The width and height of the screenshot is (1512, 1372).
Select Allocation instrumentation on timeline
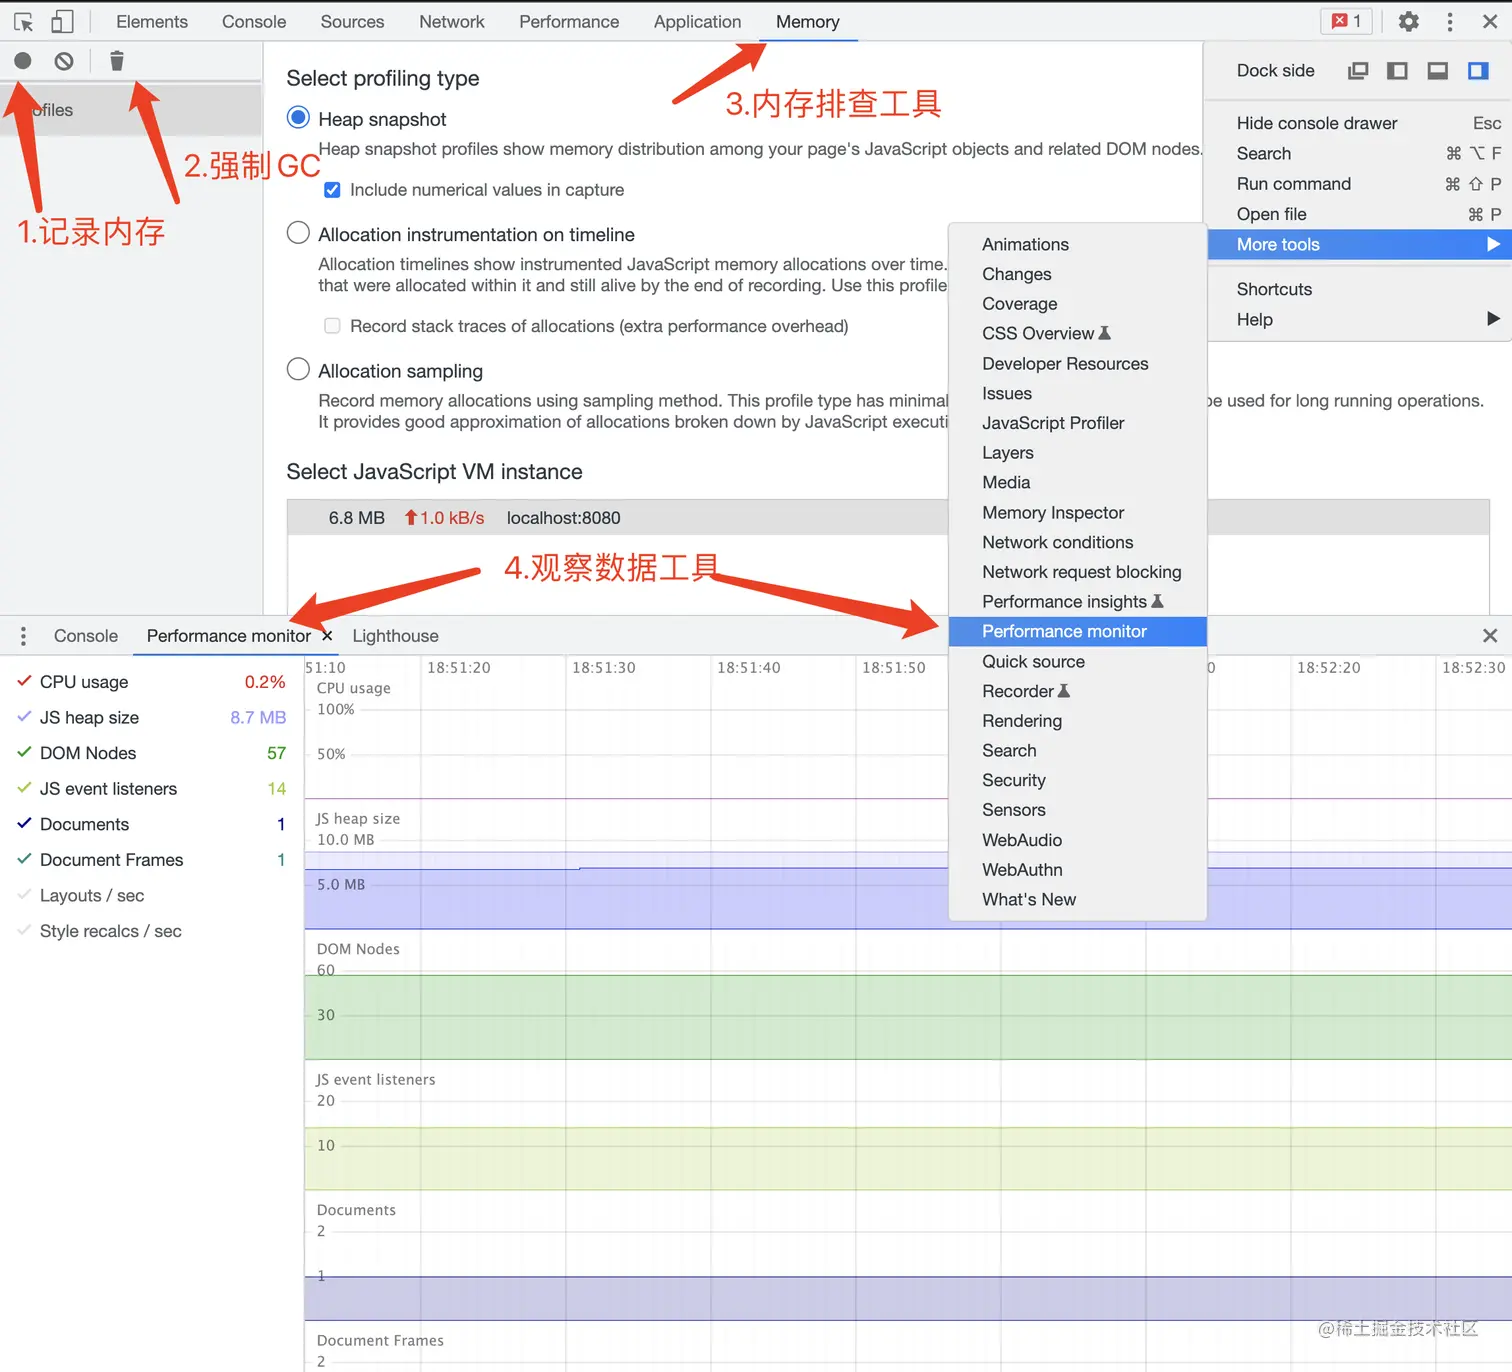point(298,233)
